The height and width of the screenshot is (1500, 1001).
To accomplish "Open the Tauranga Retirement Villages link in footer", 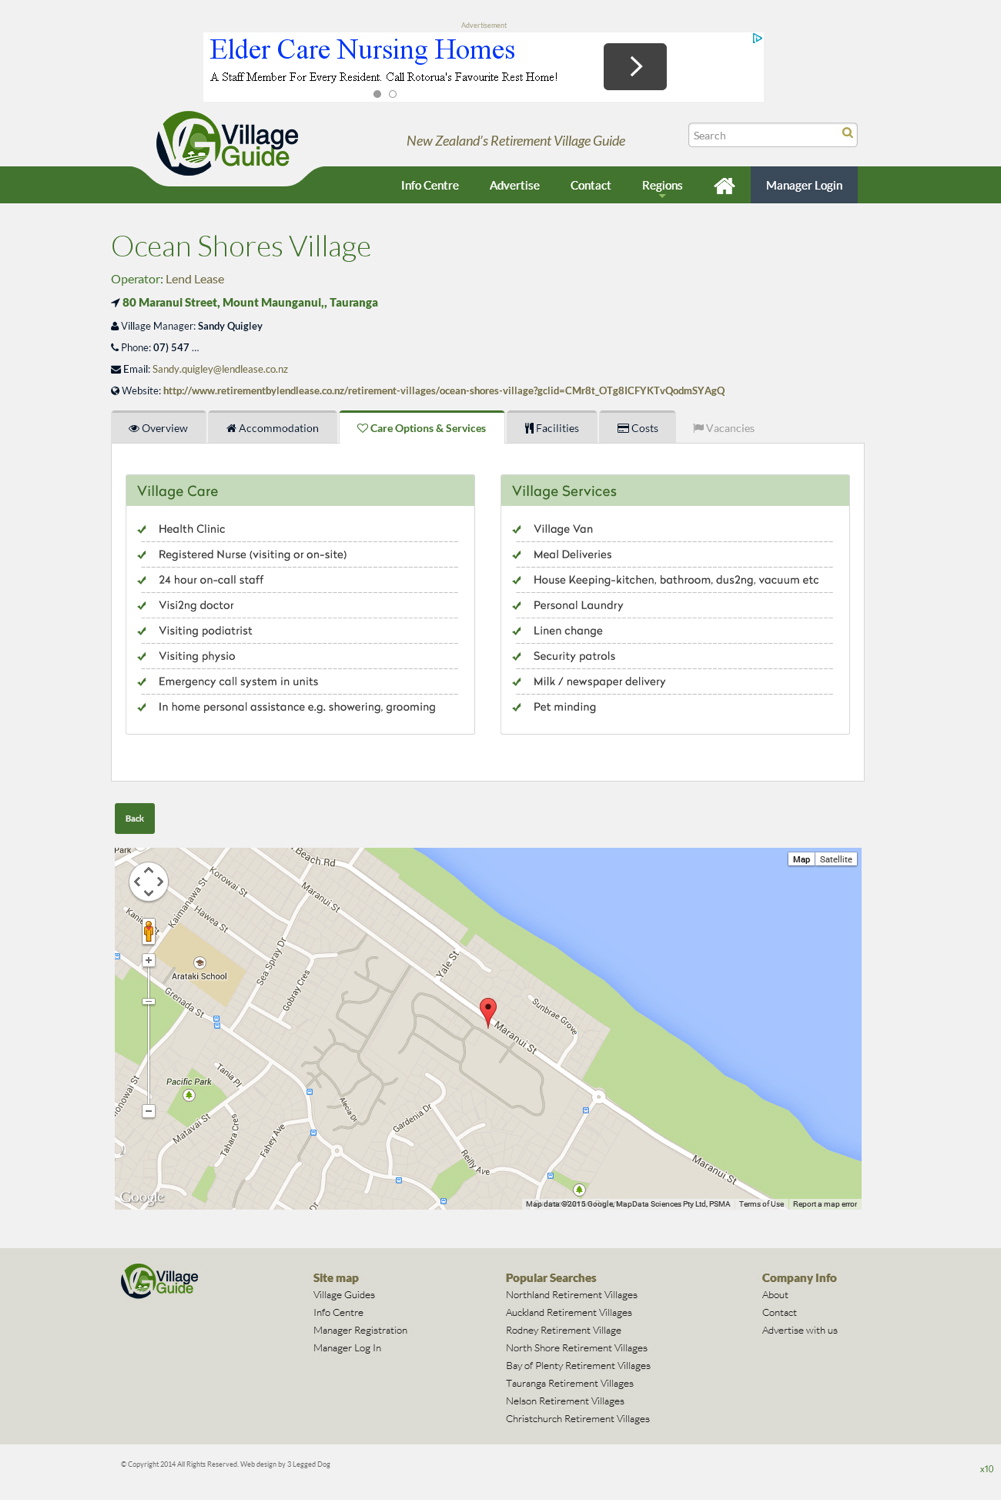I will click(569, 1383).
